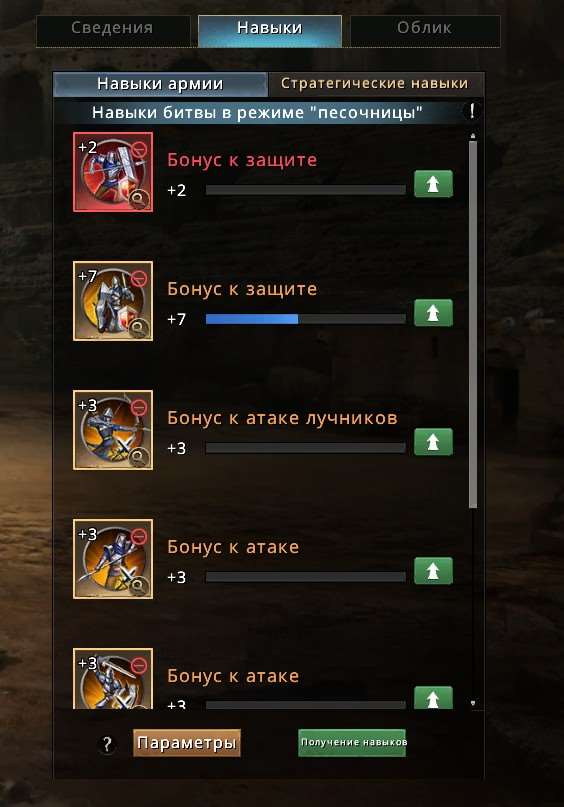The width and height of the screenshot is (564, 807).
Task: Select the Навыки армии tab
Action: click(160, 84)
